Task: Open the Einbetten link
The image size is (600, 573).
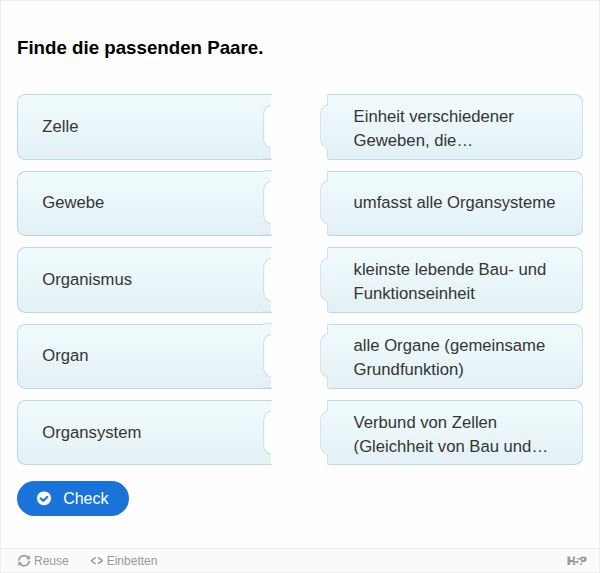Action: (x=124, y=561)
